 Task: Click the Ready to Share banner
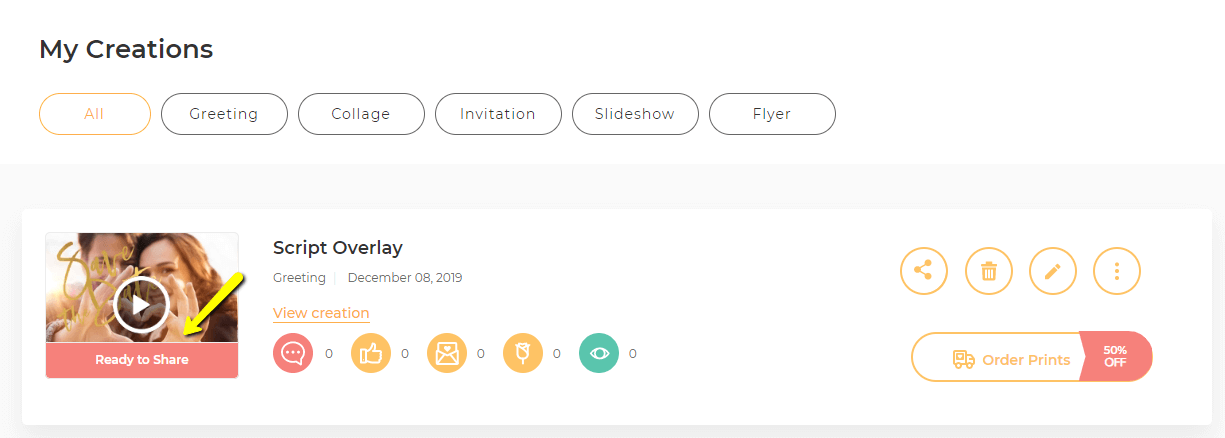(142, 360)
